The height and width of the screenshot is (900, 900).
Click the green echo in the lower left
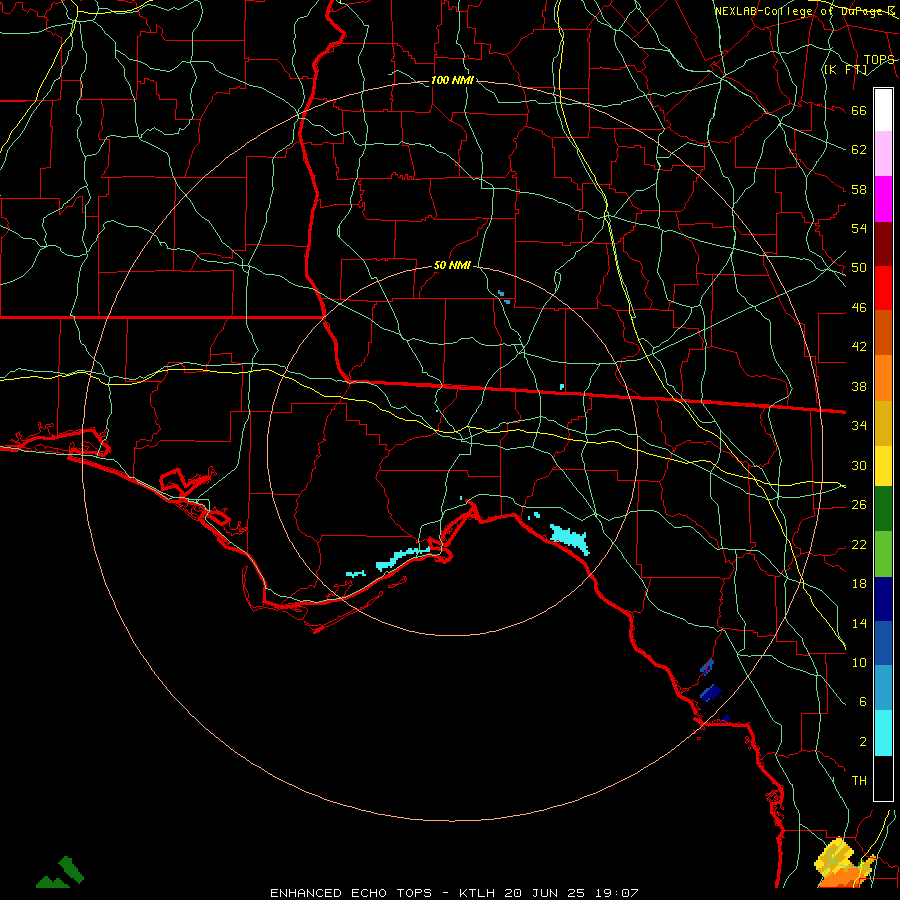tap(61, 872)
